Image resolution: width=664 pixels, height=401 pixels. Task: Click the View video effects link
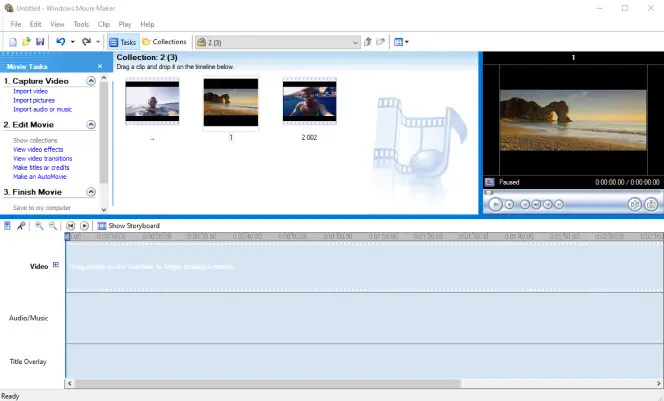click(x=38, y=149)
